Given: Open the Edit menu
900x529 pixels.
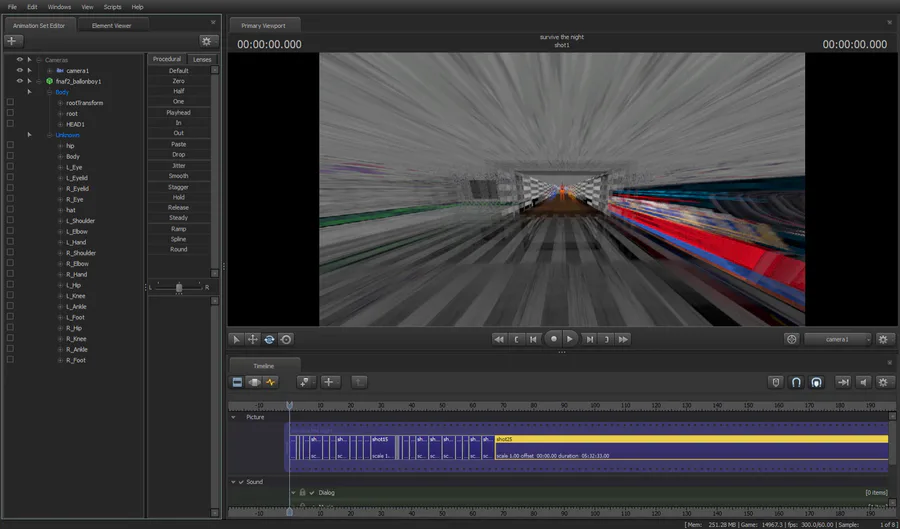Looking at the screenshot, I should click(x=32, y=7).
